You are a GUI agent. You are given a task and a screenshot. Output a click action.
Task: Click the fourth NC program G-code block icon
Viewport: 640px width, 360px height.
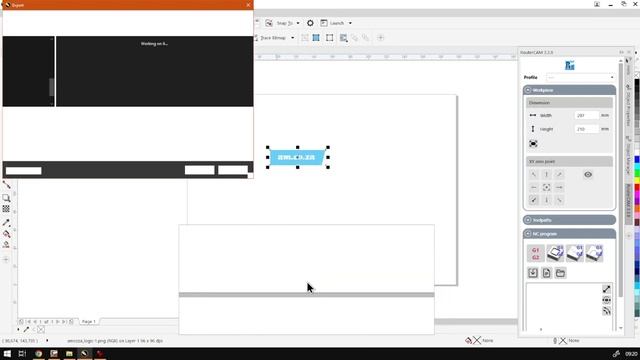tap(594, 253)
